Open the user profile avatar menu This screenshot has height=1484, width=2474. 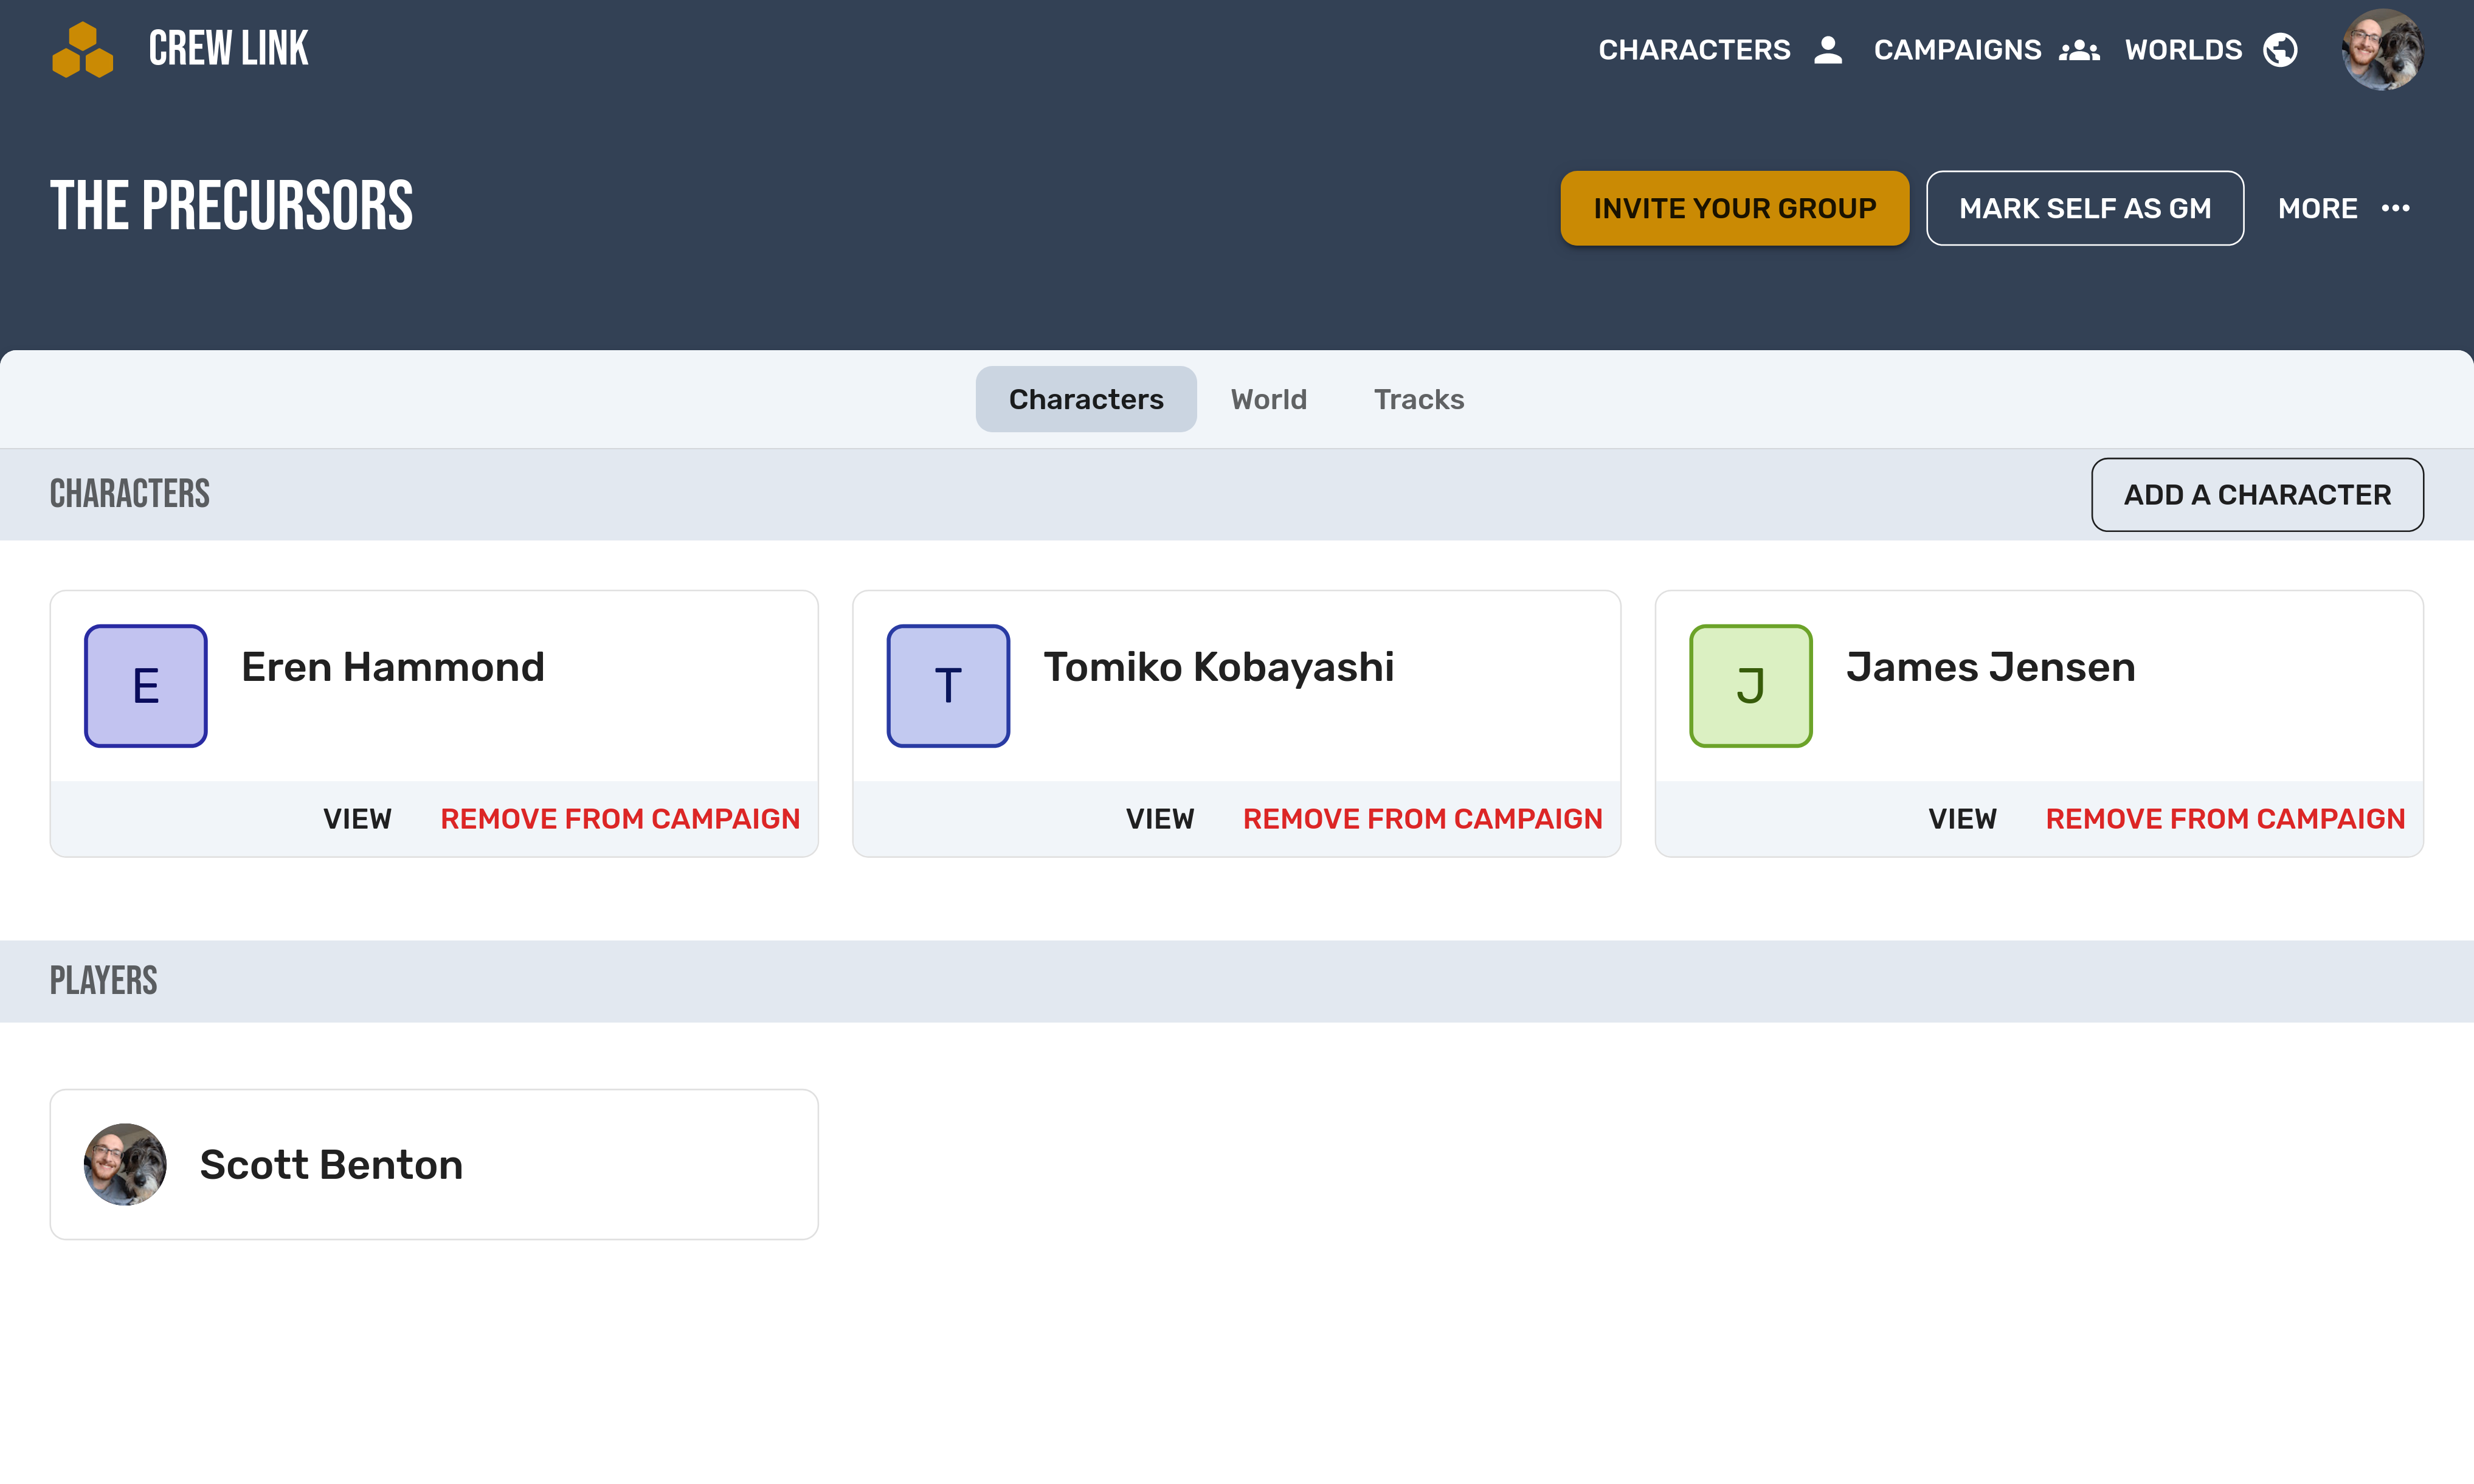tap(2382, 50)
